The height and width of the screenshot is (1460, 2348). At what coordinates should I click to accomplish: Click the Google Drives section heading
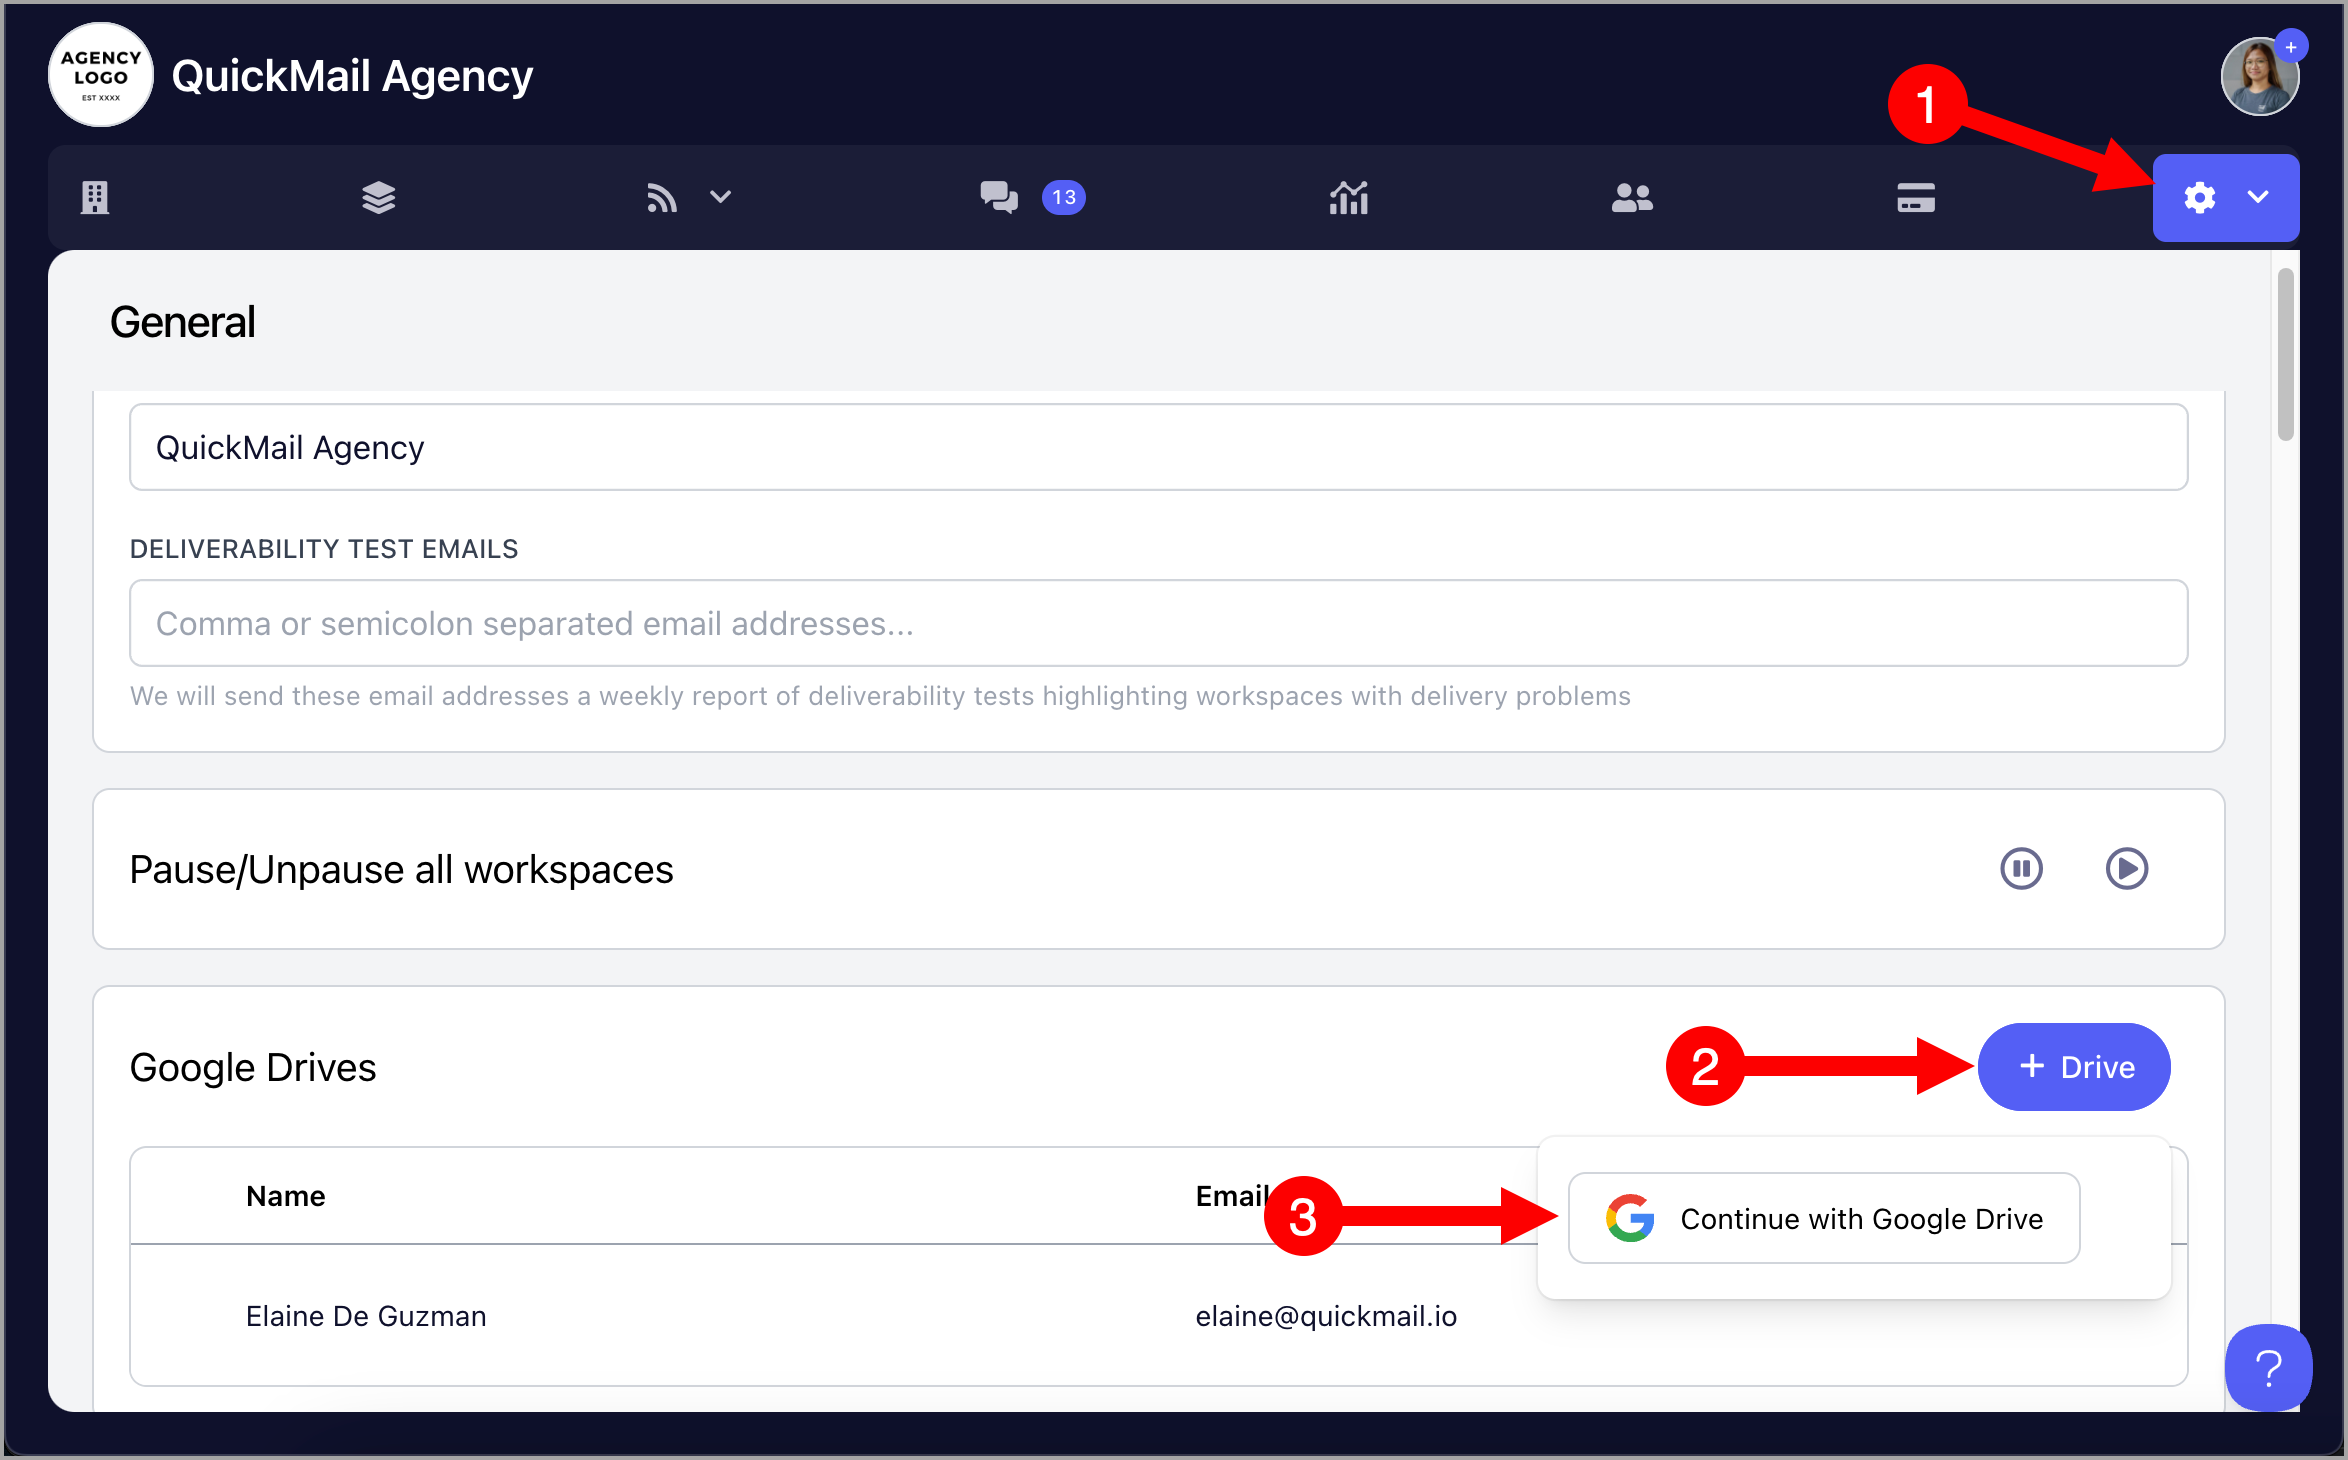253,1067
